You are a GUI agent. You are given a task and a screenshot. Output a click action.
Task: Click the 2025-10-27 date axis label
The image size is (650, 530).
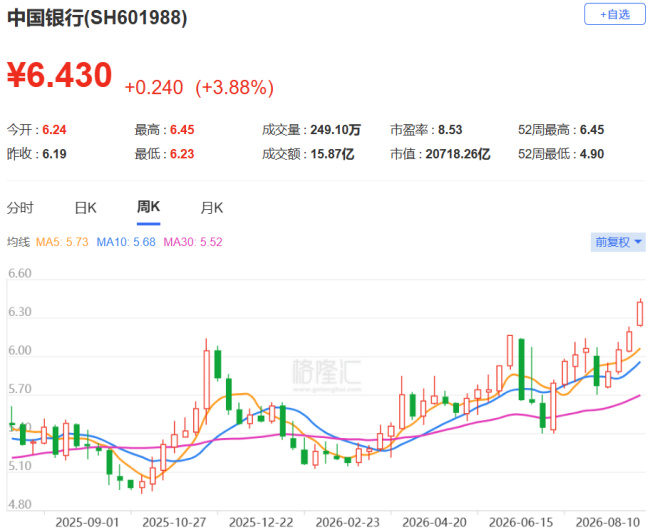(174, 522)
